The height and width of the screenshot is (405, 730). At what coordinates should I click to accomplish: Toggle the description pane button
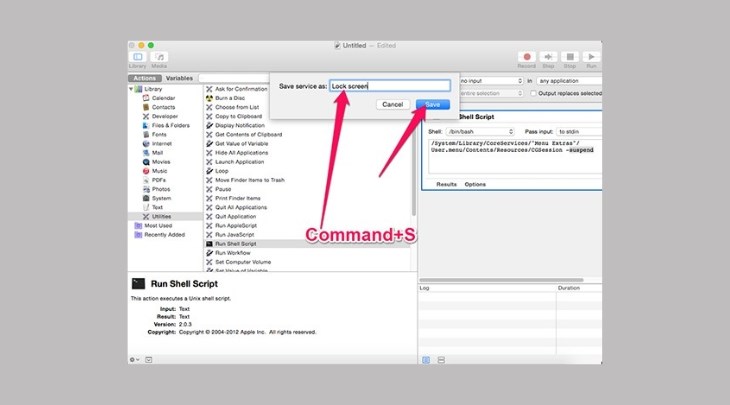(149, 360)
